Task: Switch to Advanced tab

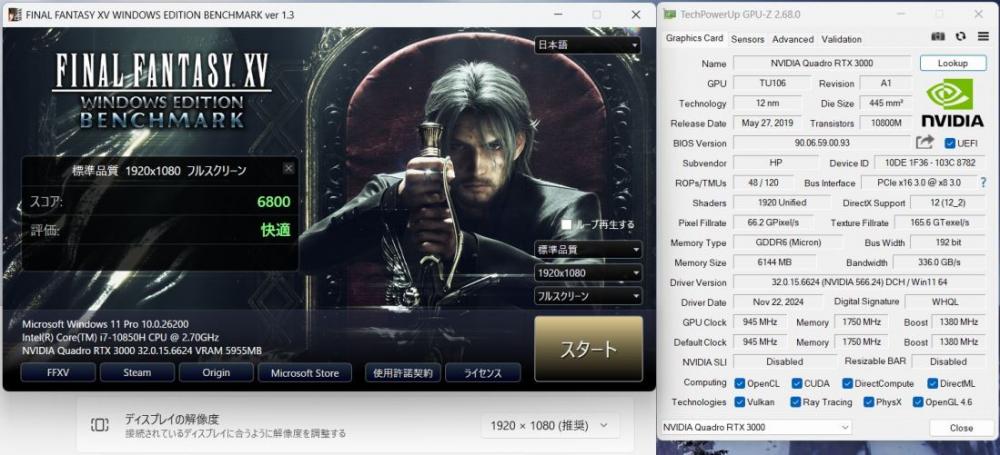Action: pos(793,39)
